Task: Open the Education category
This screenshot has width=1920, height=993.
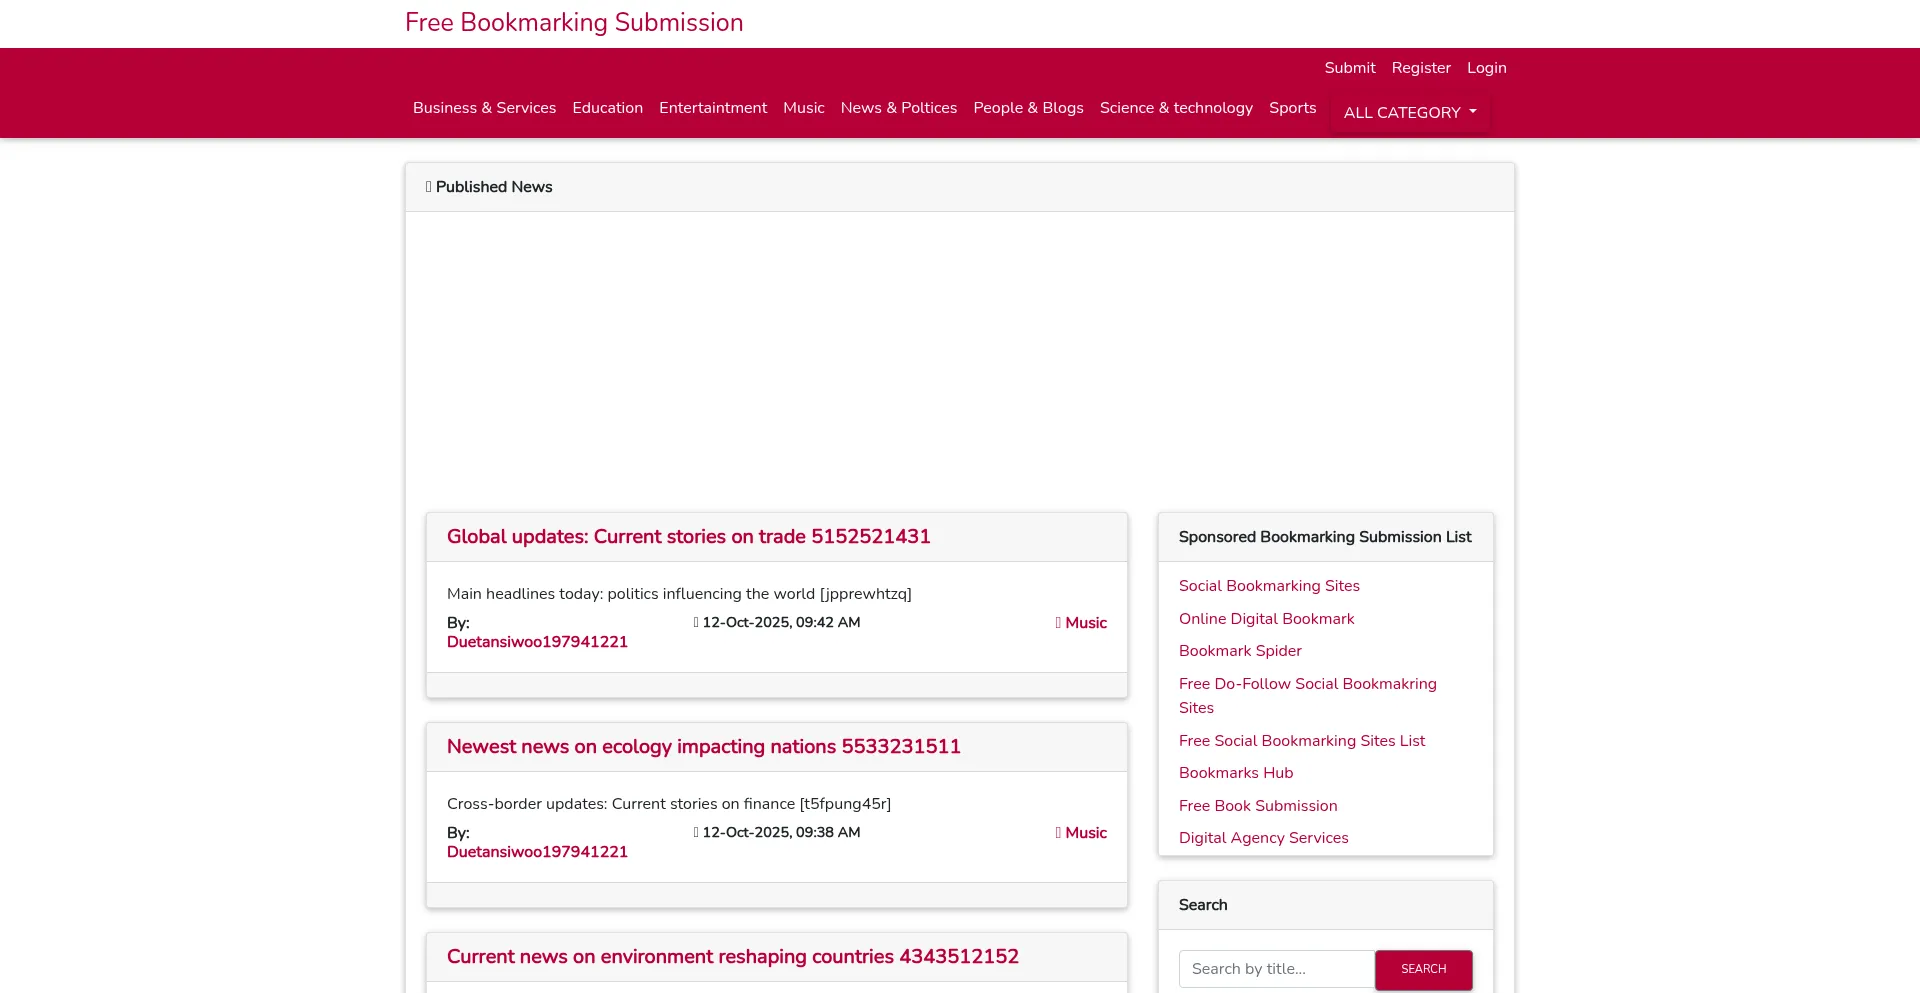Action: (x=607, y=108)
